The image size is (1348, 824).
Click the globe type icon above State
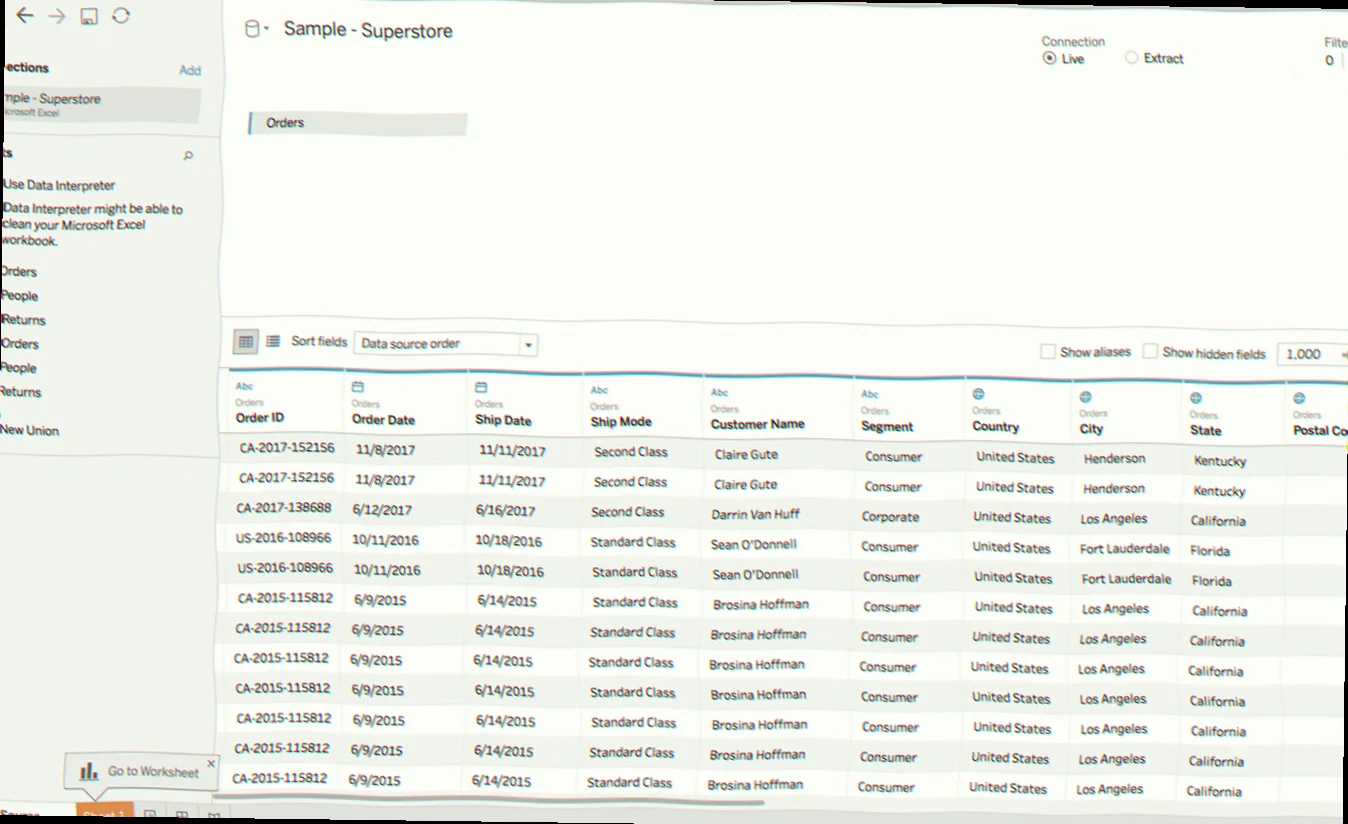tap(1196, 398)
